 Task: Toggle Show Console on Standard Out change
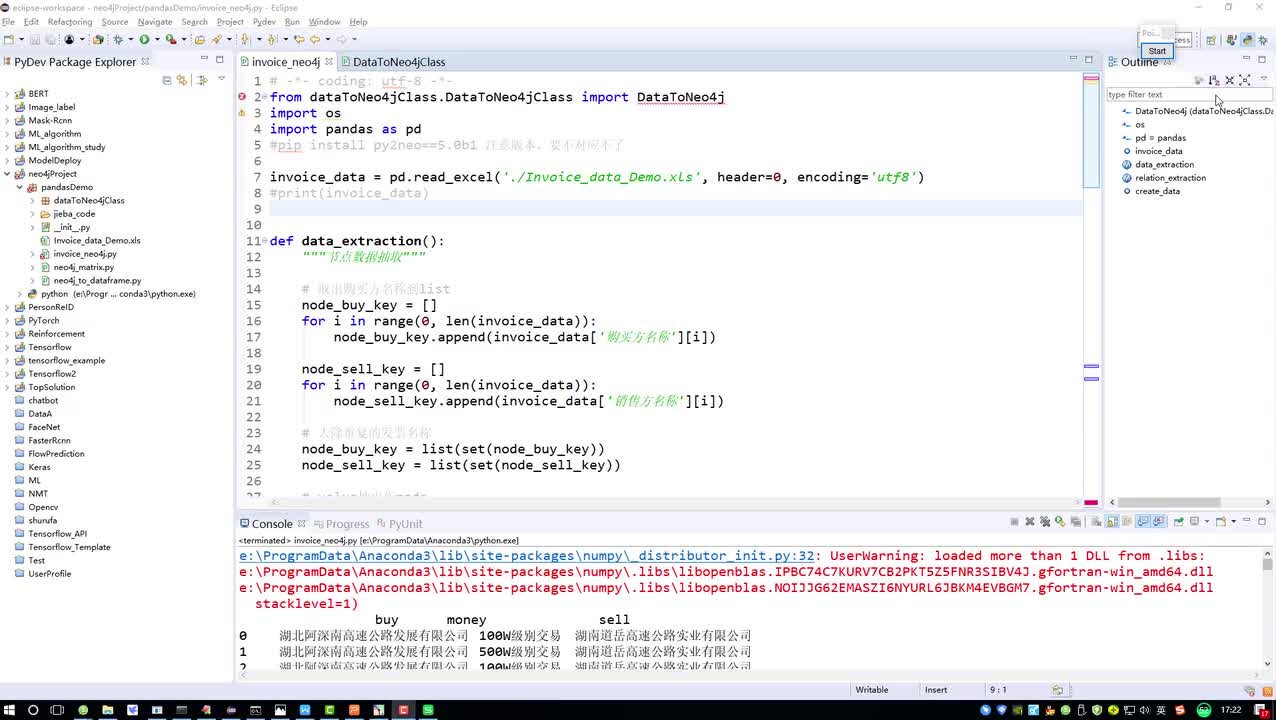pyautogui.click(x=1142, y=521)
